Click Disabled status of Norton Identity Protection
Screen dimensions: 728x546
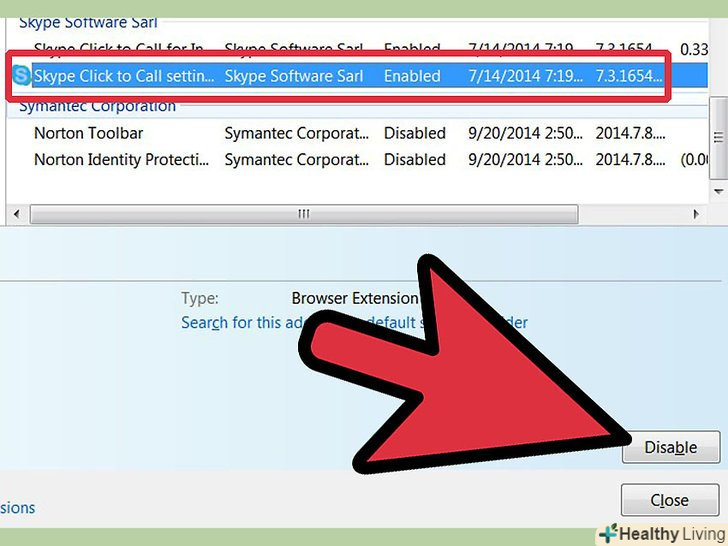(x=415, y=160)
